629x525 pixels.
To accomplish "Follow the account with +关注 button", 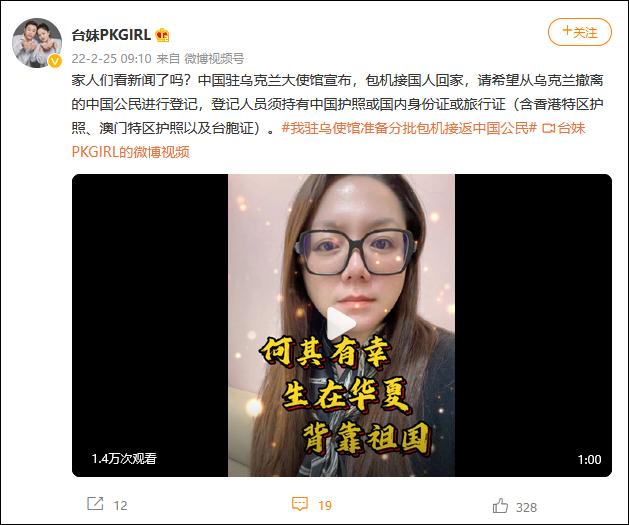I will point(580,32).
